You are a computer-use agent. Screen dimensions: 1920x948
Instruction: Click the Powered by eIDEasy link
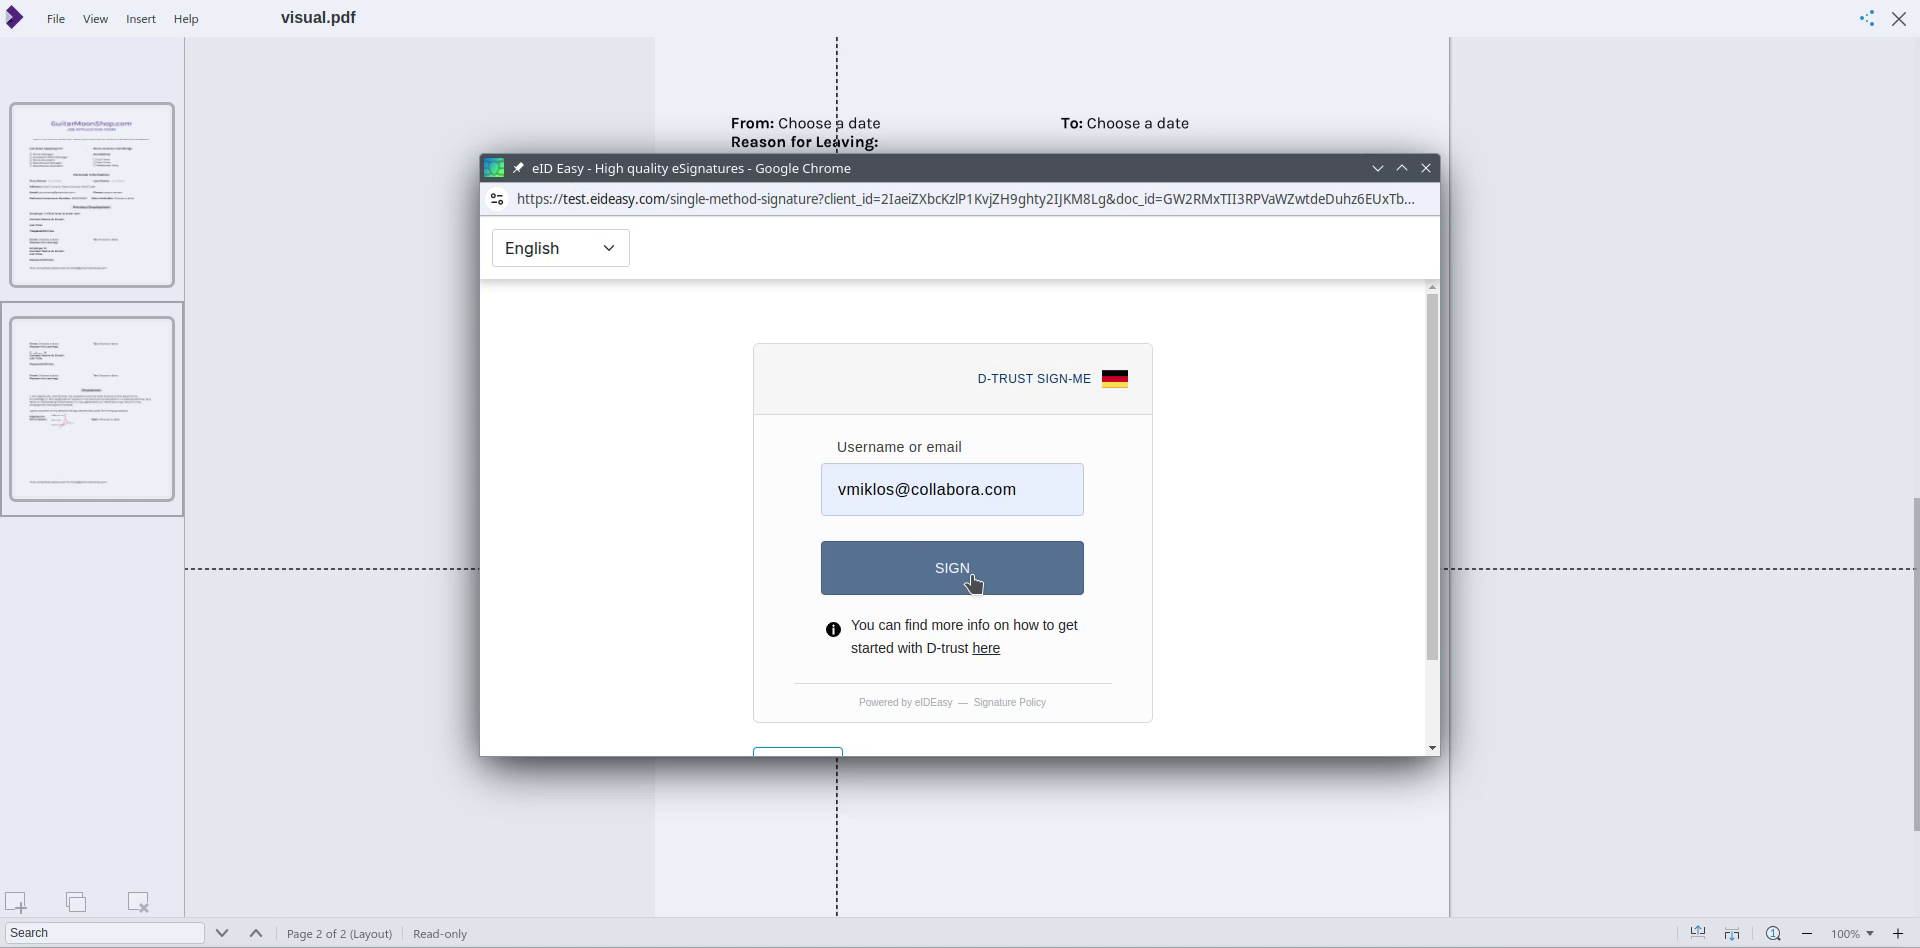(x=905, y=702)
